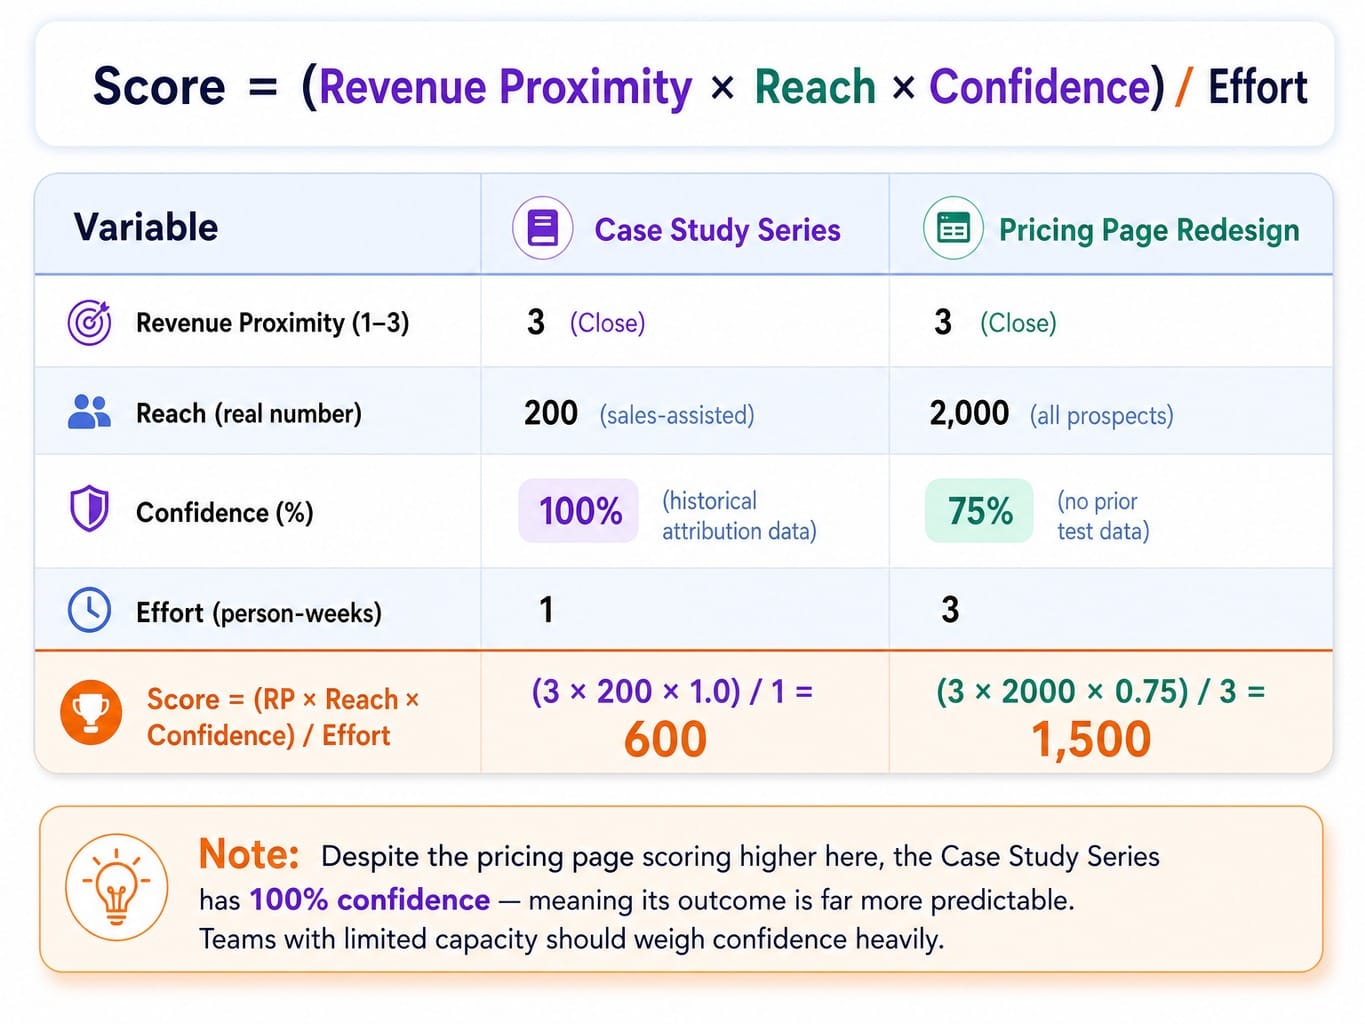This screenshot has height=1024, width=1365.
Task: Click the 'Pricing Page Redesign' column header
Action: tap(1149, 230)
